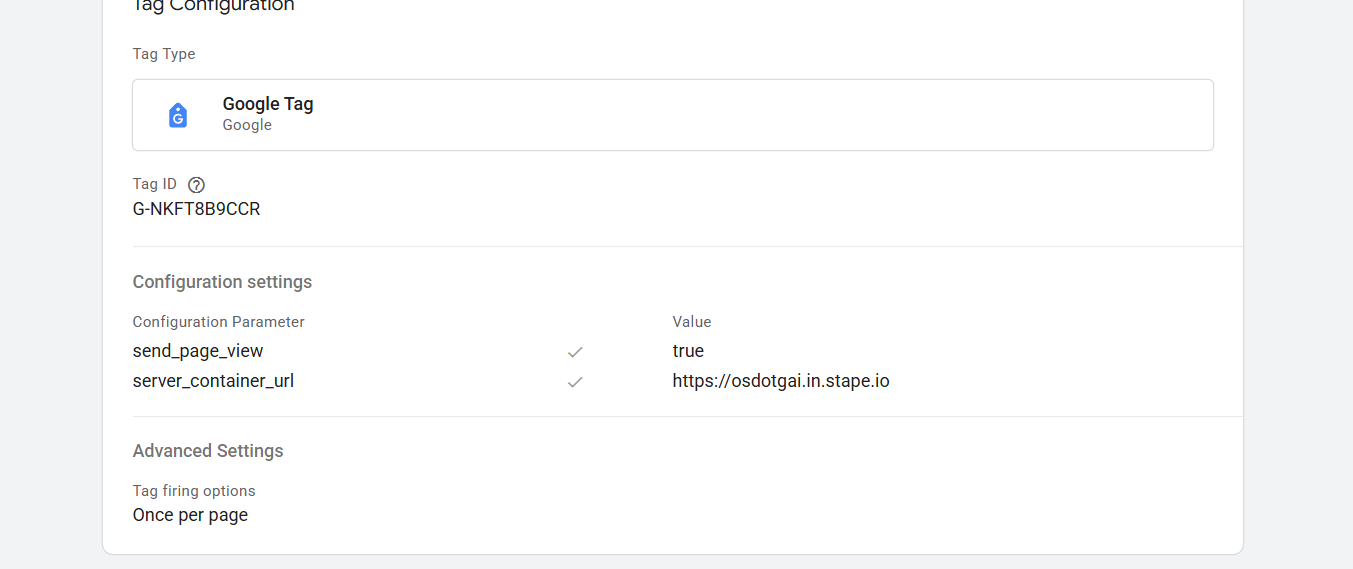Click the Tag Type label
1353x569 pixels.
(x=164, y=54)
